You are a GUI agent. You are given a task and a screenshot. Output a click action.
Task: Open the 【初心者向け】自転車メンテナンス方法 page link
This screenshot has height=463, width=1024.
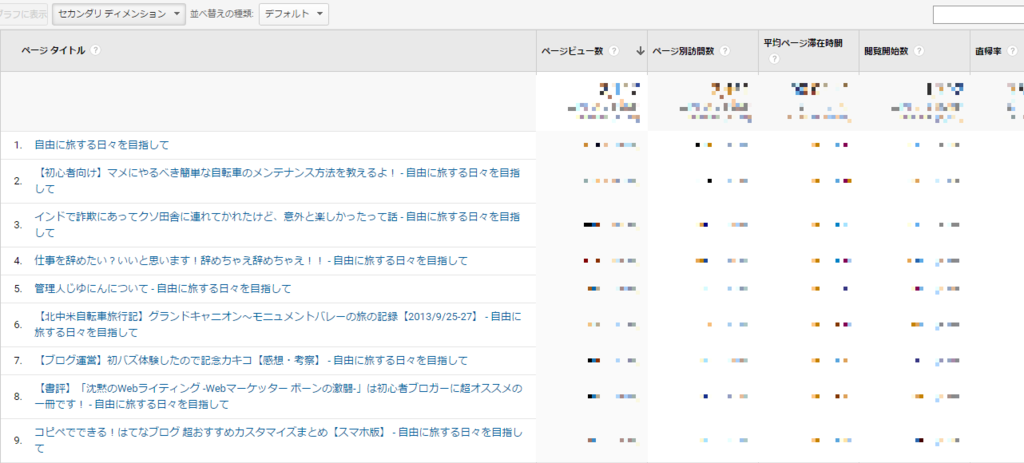coord(278,181)
